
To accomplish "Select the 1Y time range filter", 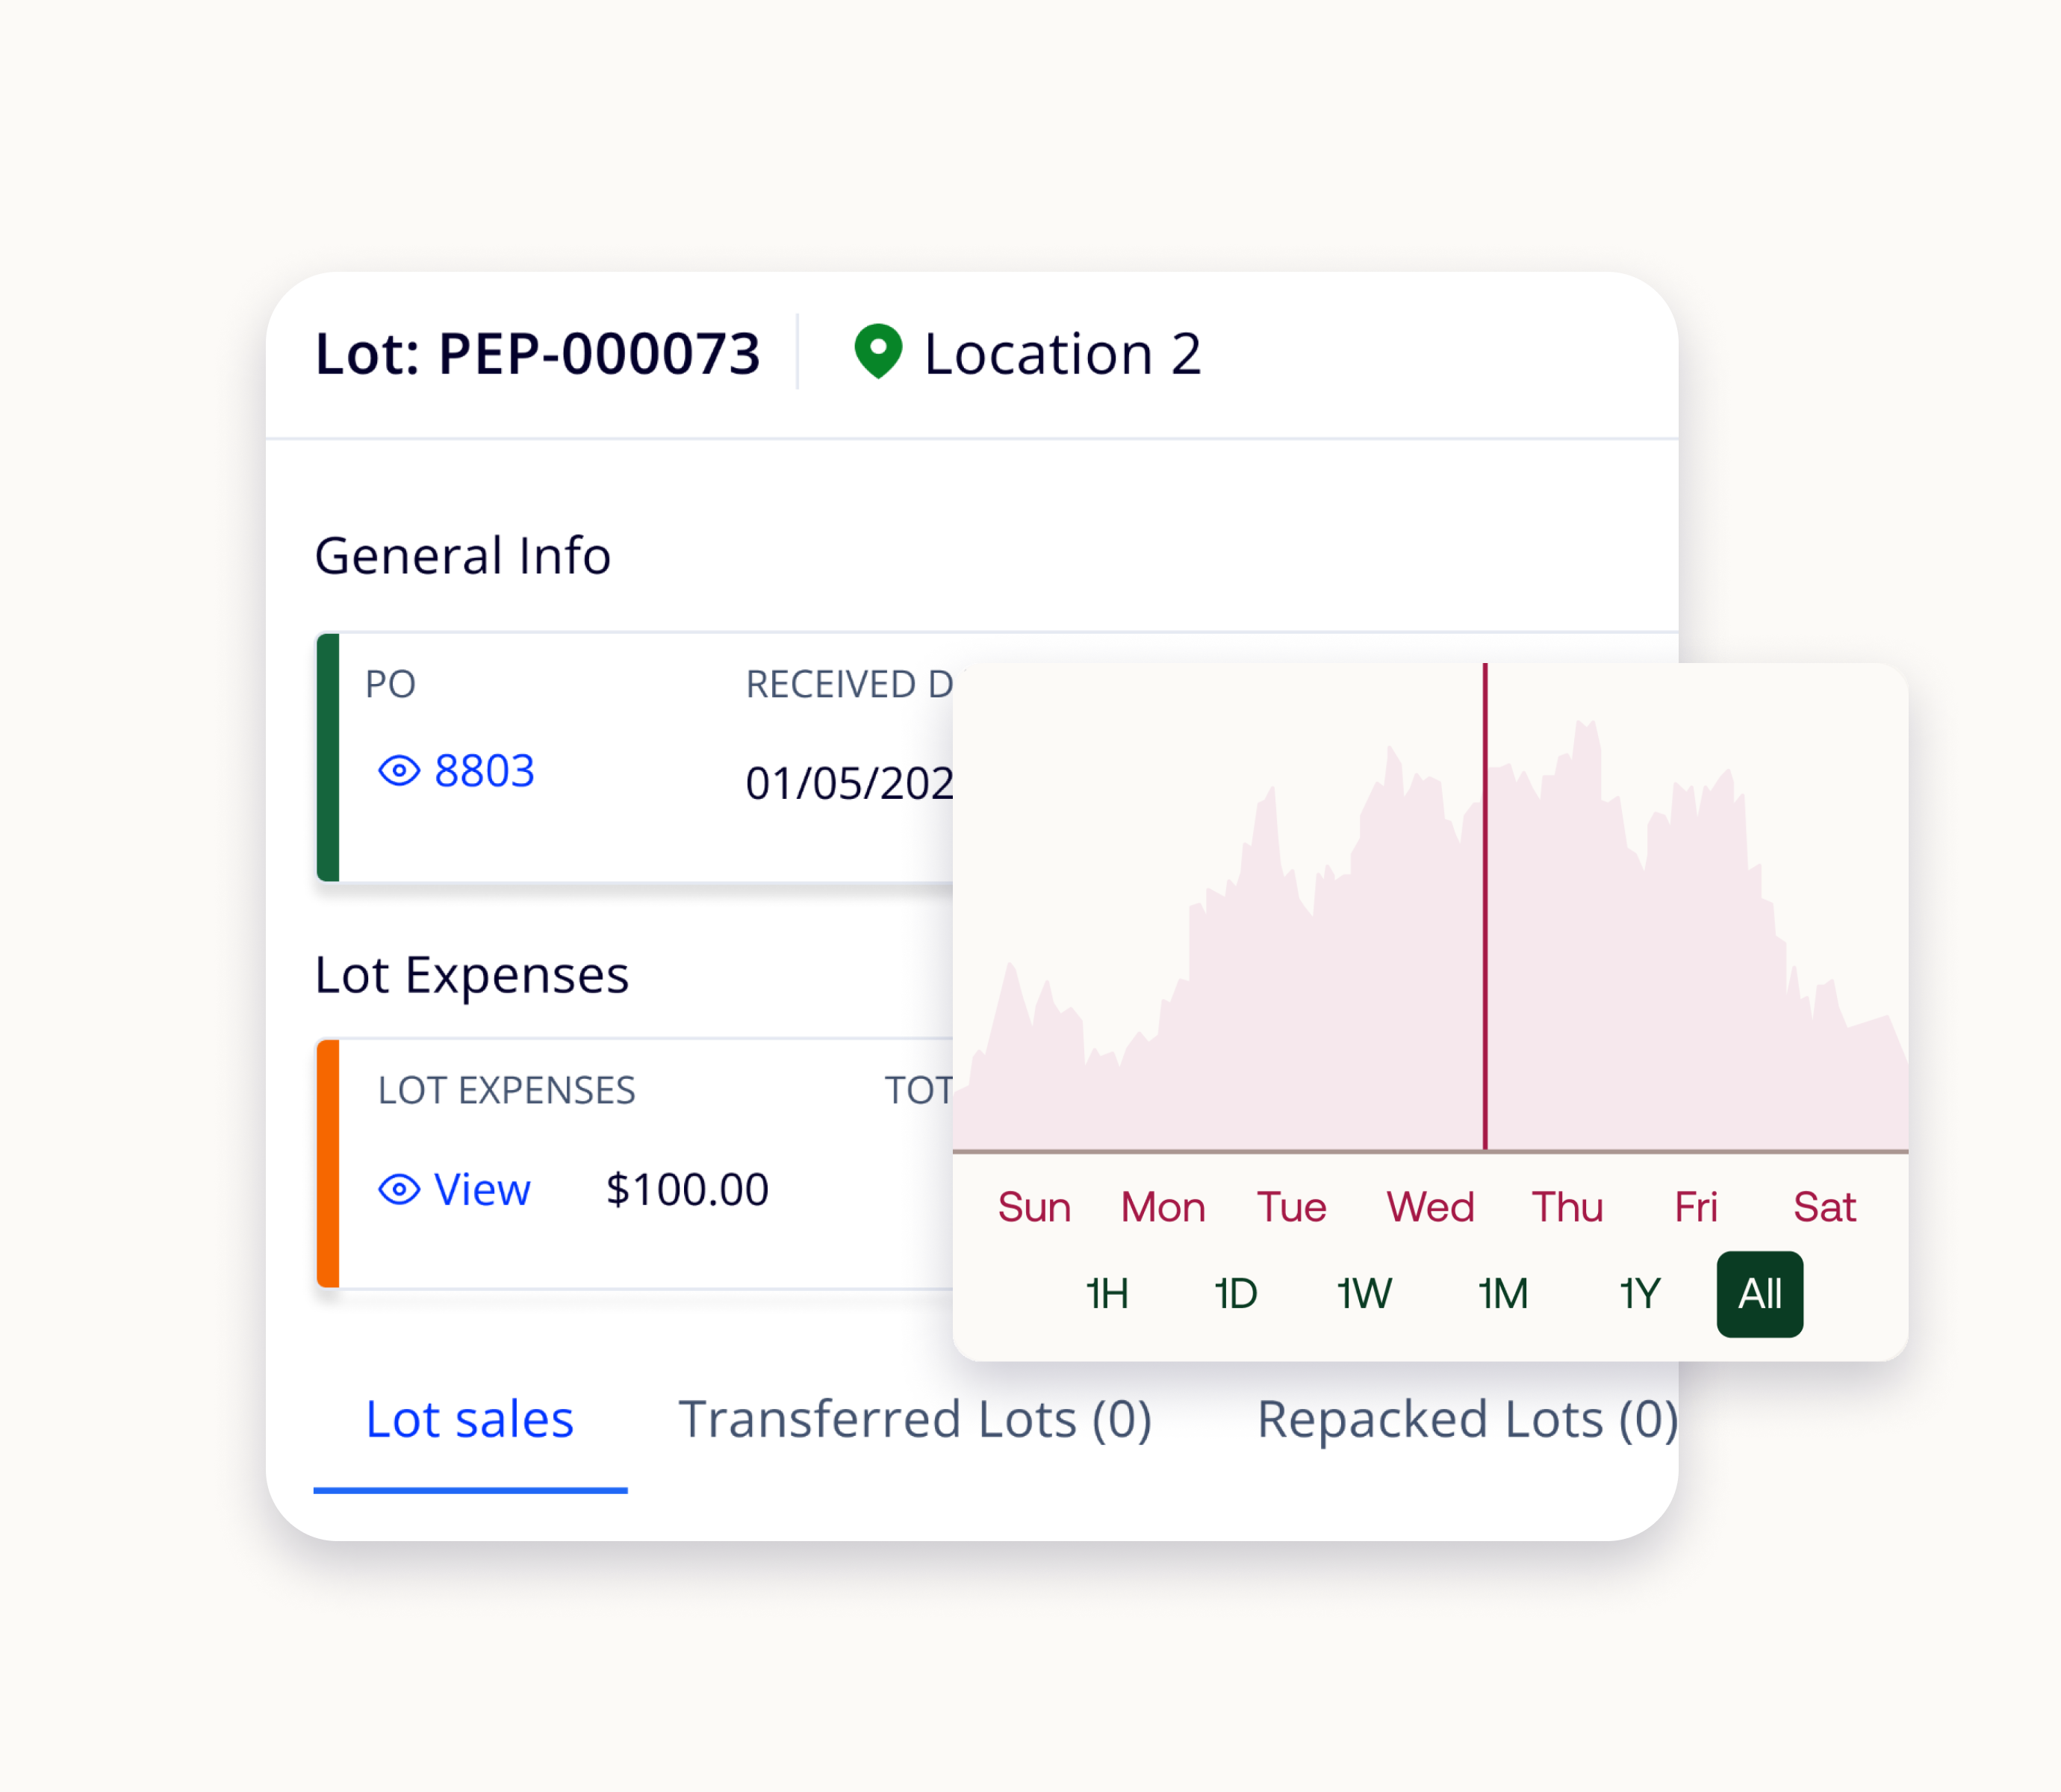I will [x=1633, y=1296].
